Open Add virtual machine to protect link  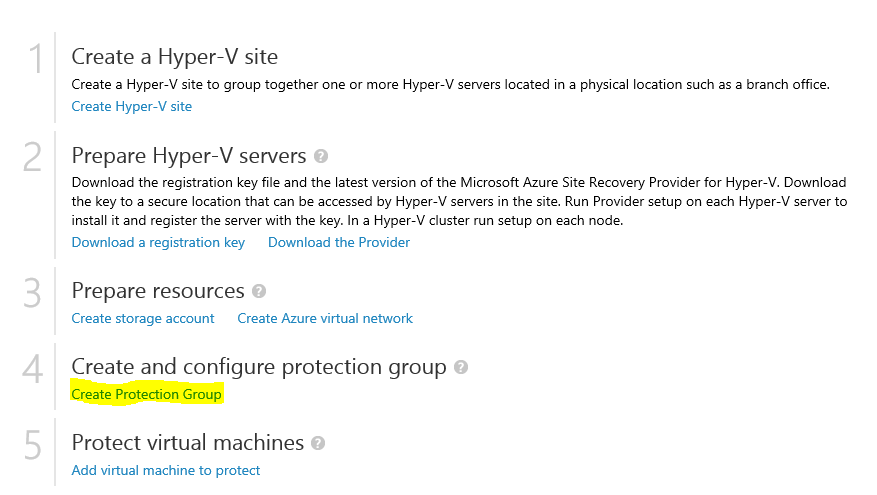(166, 470)
